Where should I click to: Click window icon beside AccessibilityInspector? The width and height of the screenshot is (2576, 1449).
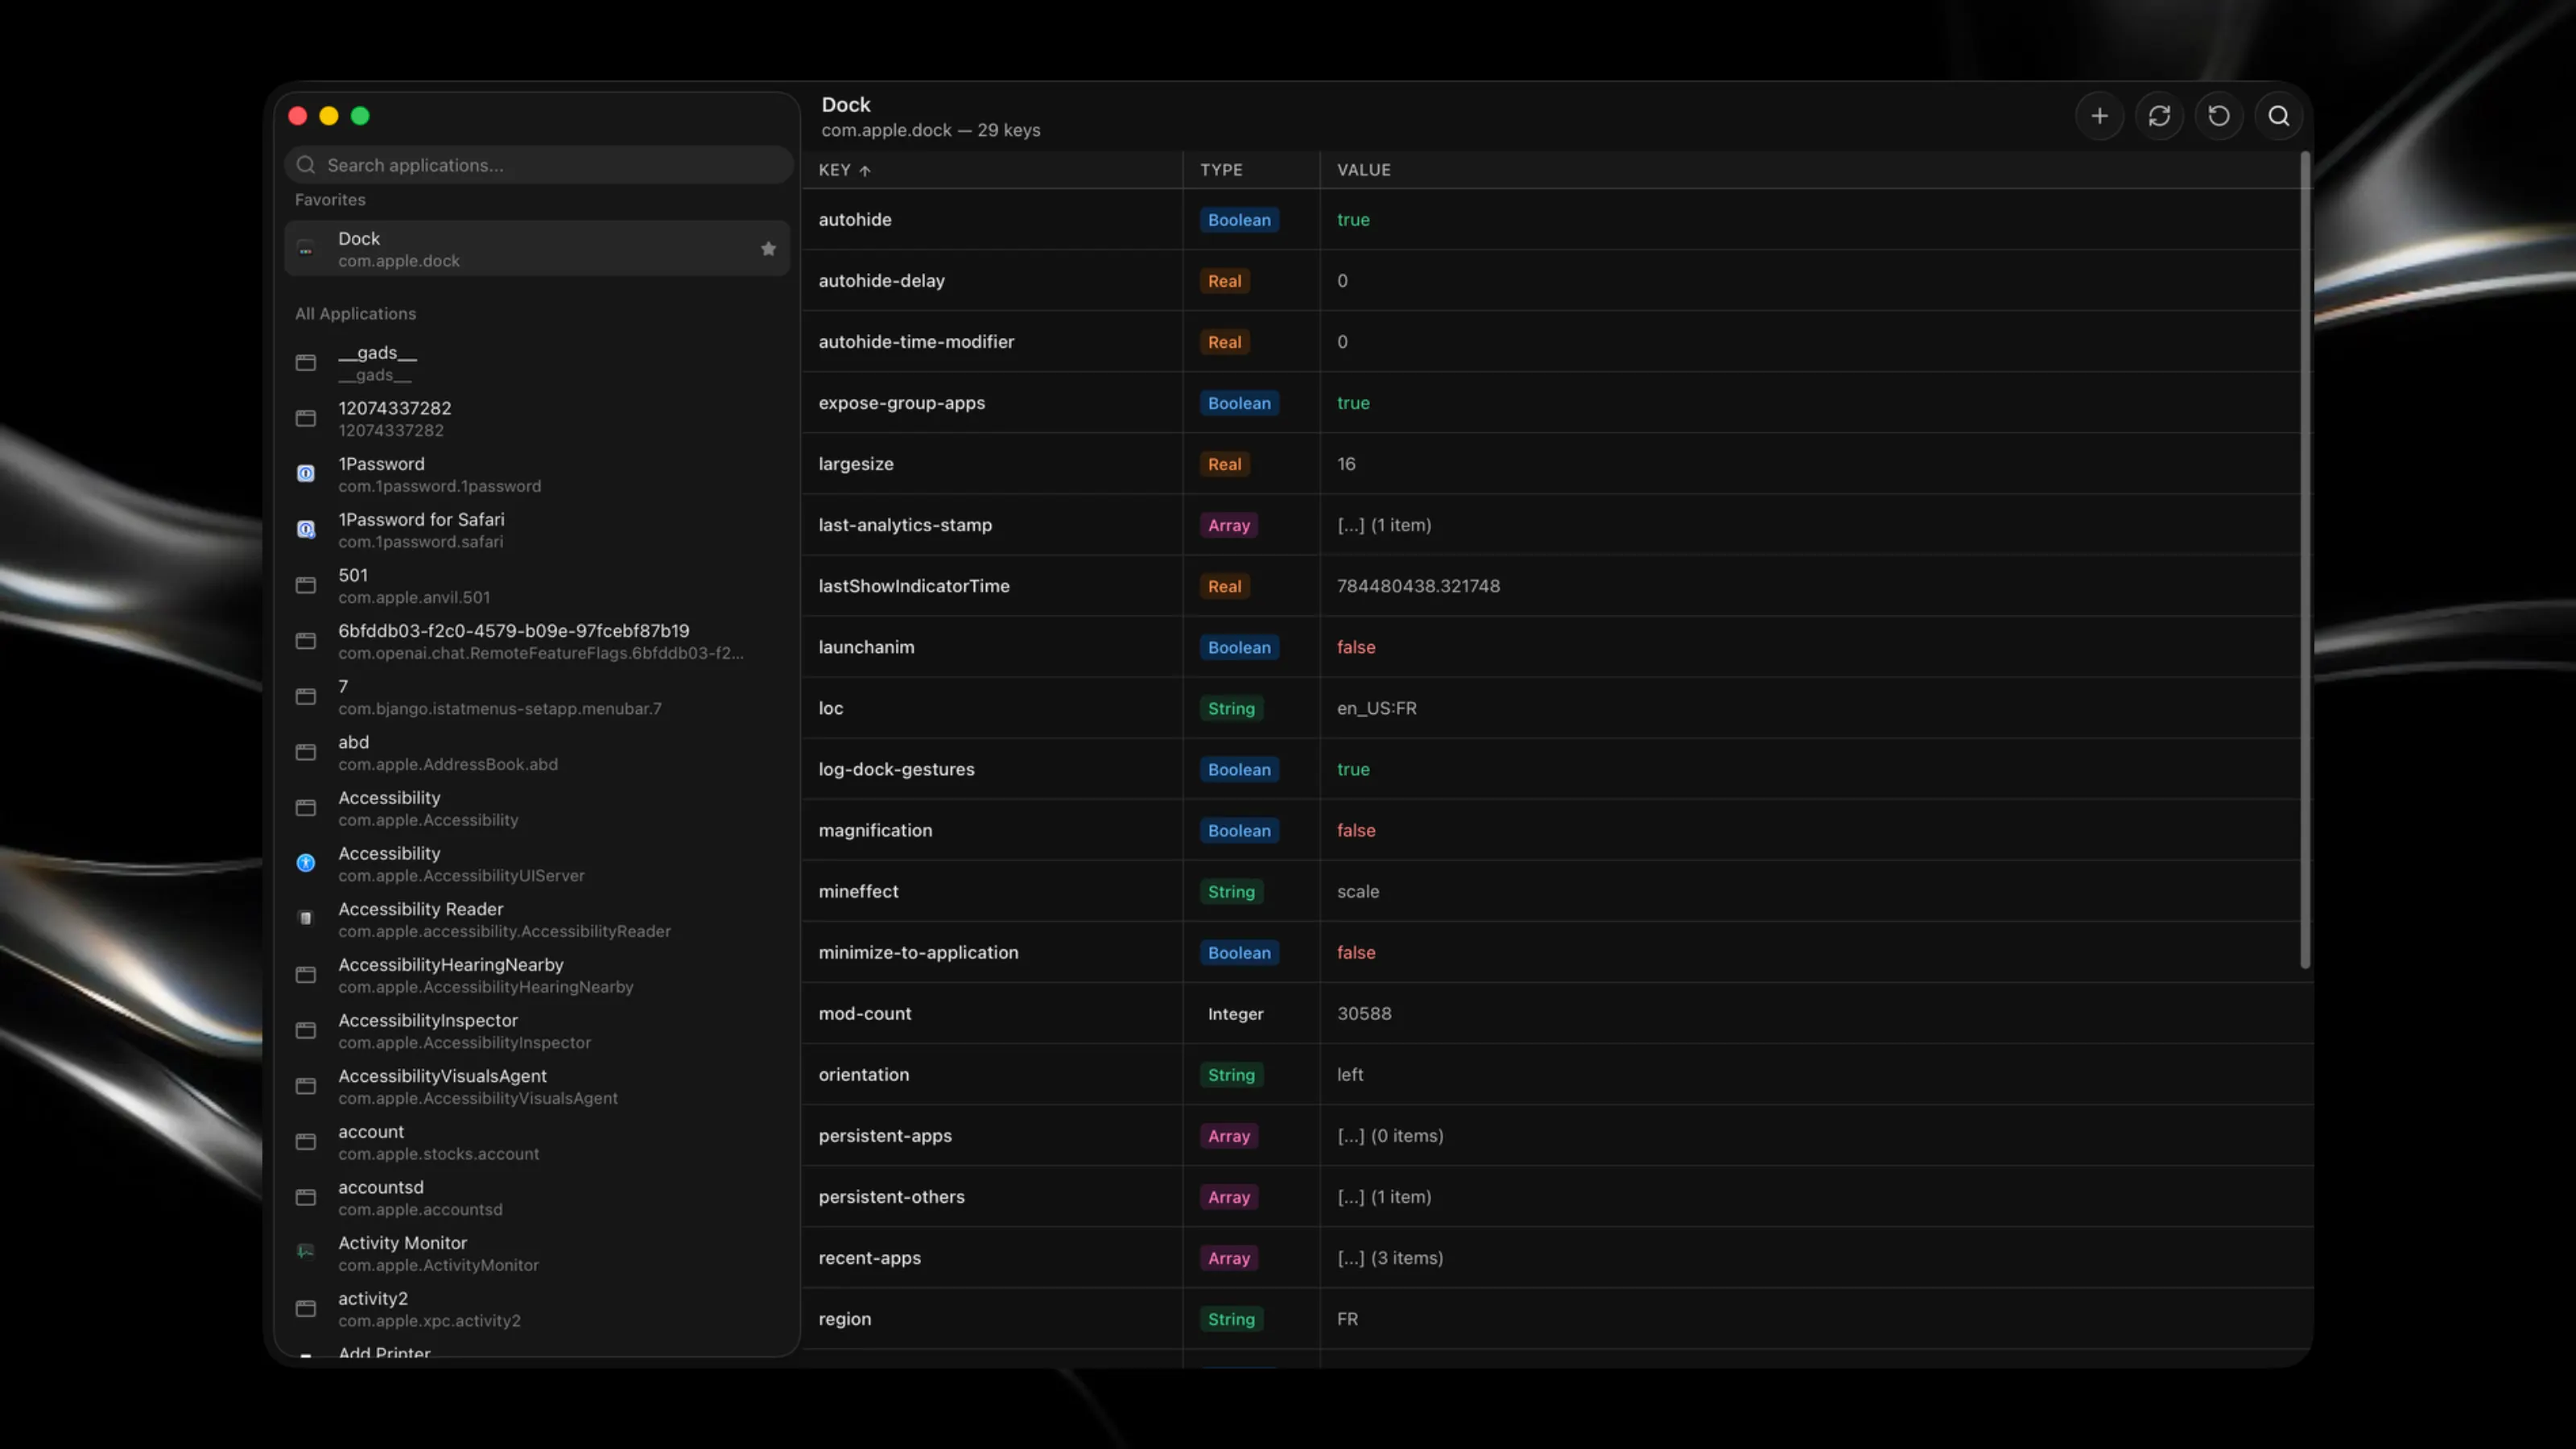click(x=306, y=1030)
